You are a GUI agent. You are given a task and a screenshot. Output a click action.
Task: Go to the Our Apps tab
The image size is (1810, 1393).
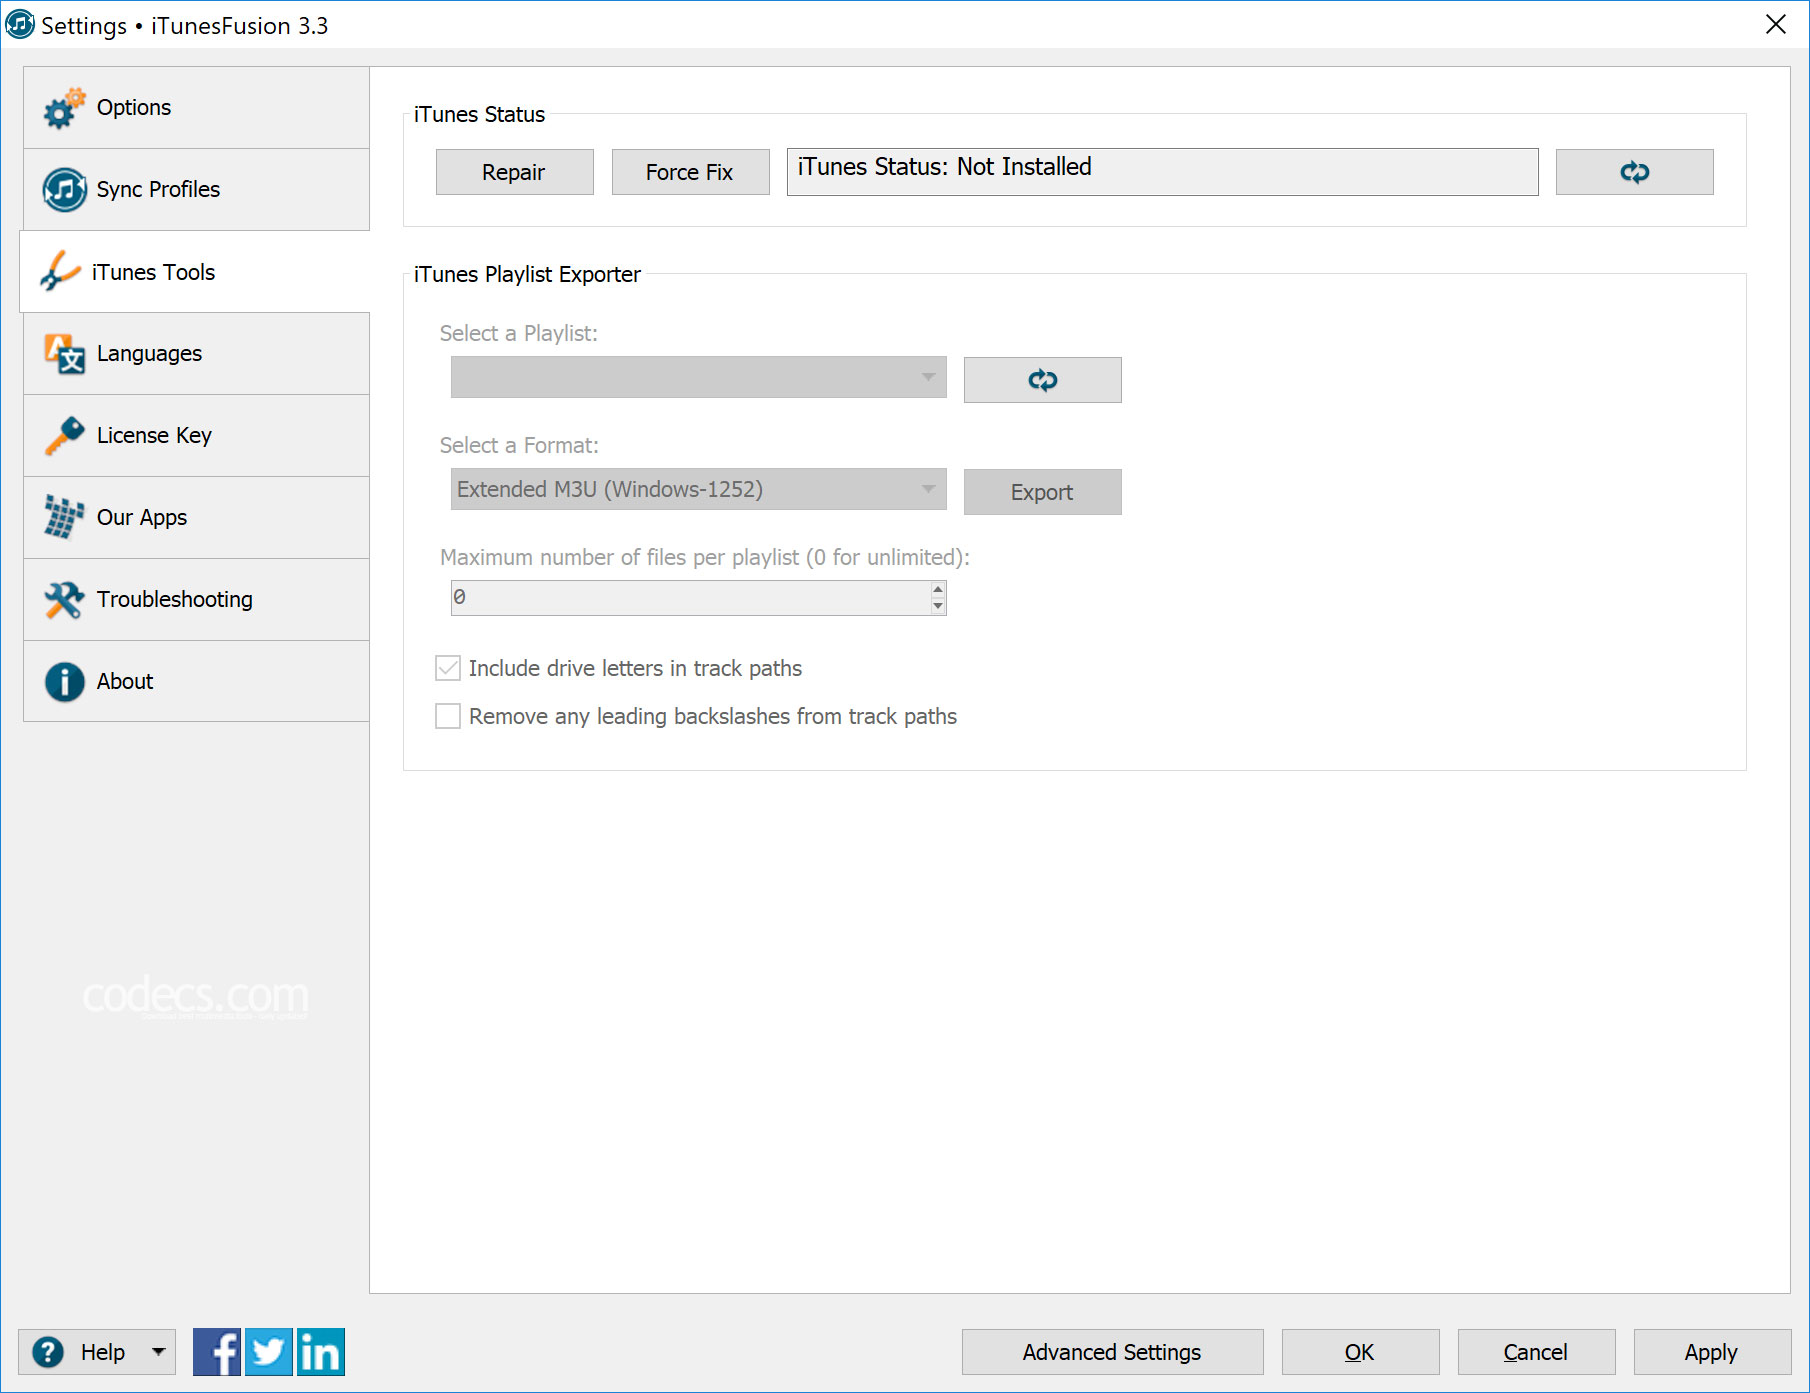click(x=196, y=518)
